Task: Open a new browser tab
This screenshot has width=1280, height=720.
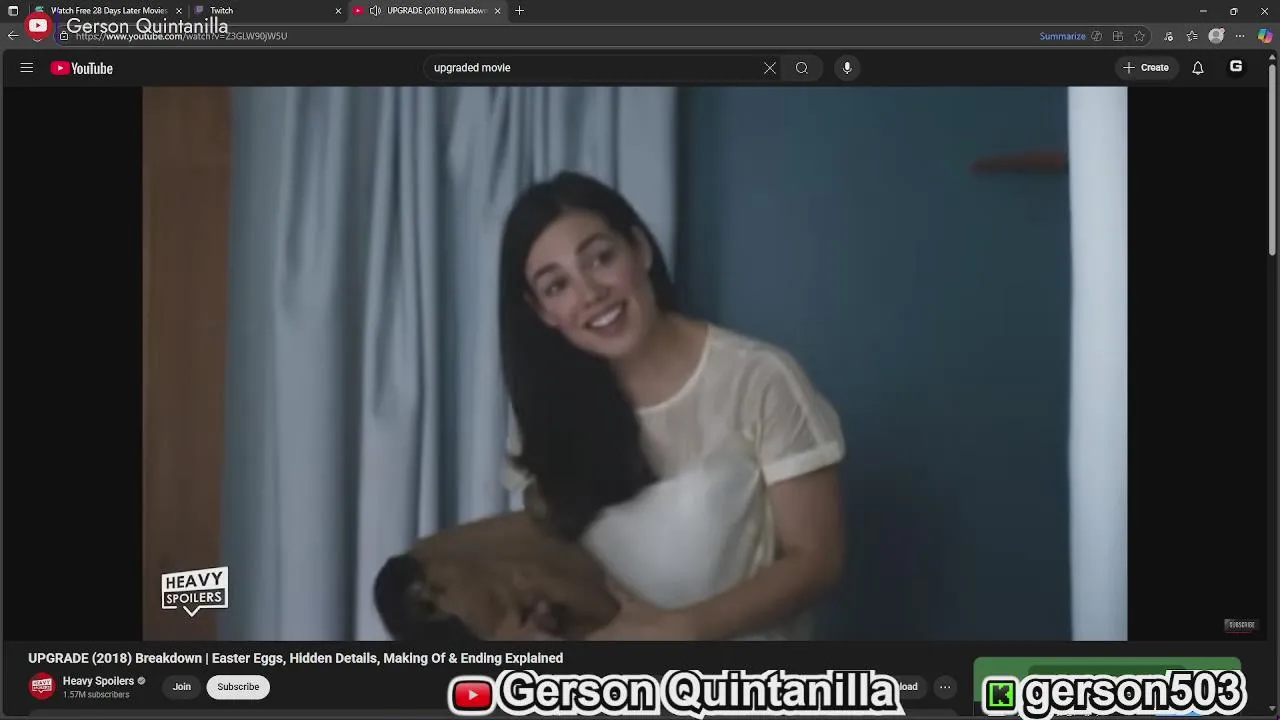Action: point(519,11)
